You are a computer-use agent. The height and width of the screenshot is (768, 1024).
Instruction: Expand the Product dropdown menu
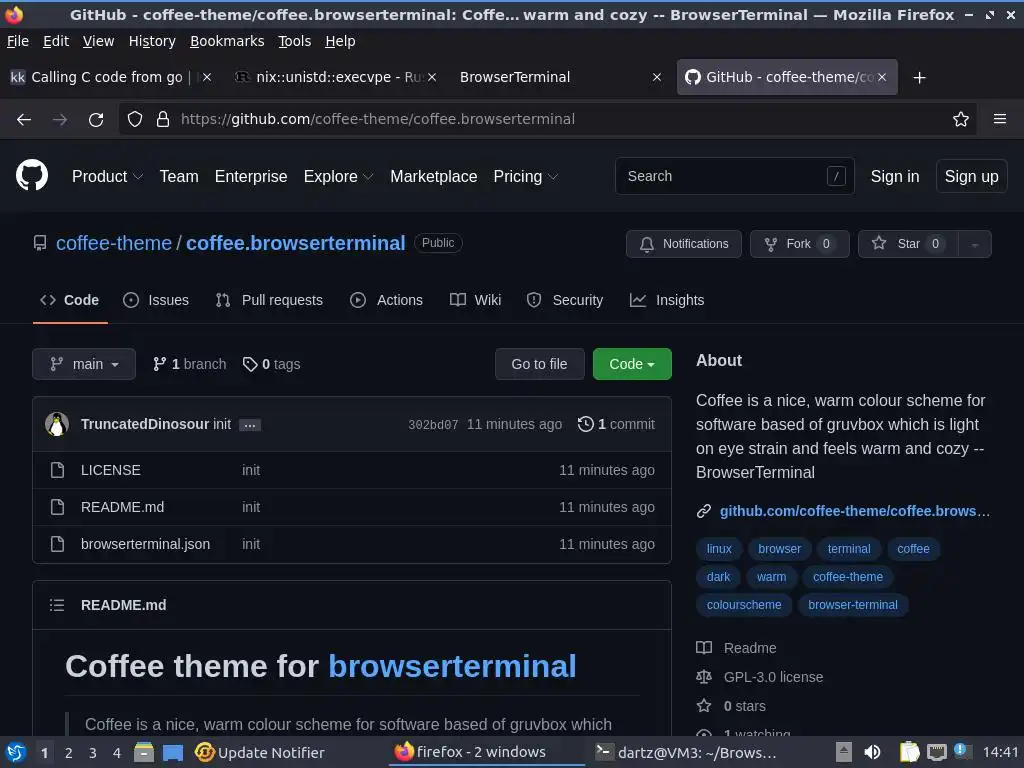(107, 176)
